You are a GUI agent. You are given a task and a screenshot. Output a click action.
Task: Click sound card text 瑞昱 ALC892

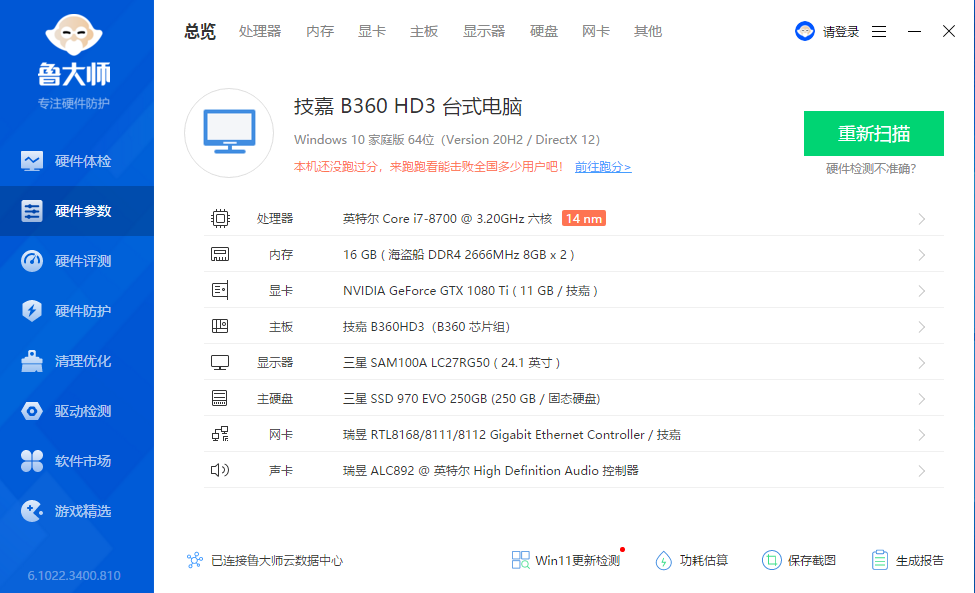[x=491, y=471]
